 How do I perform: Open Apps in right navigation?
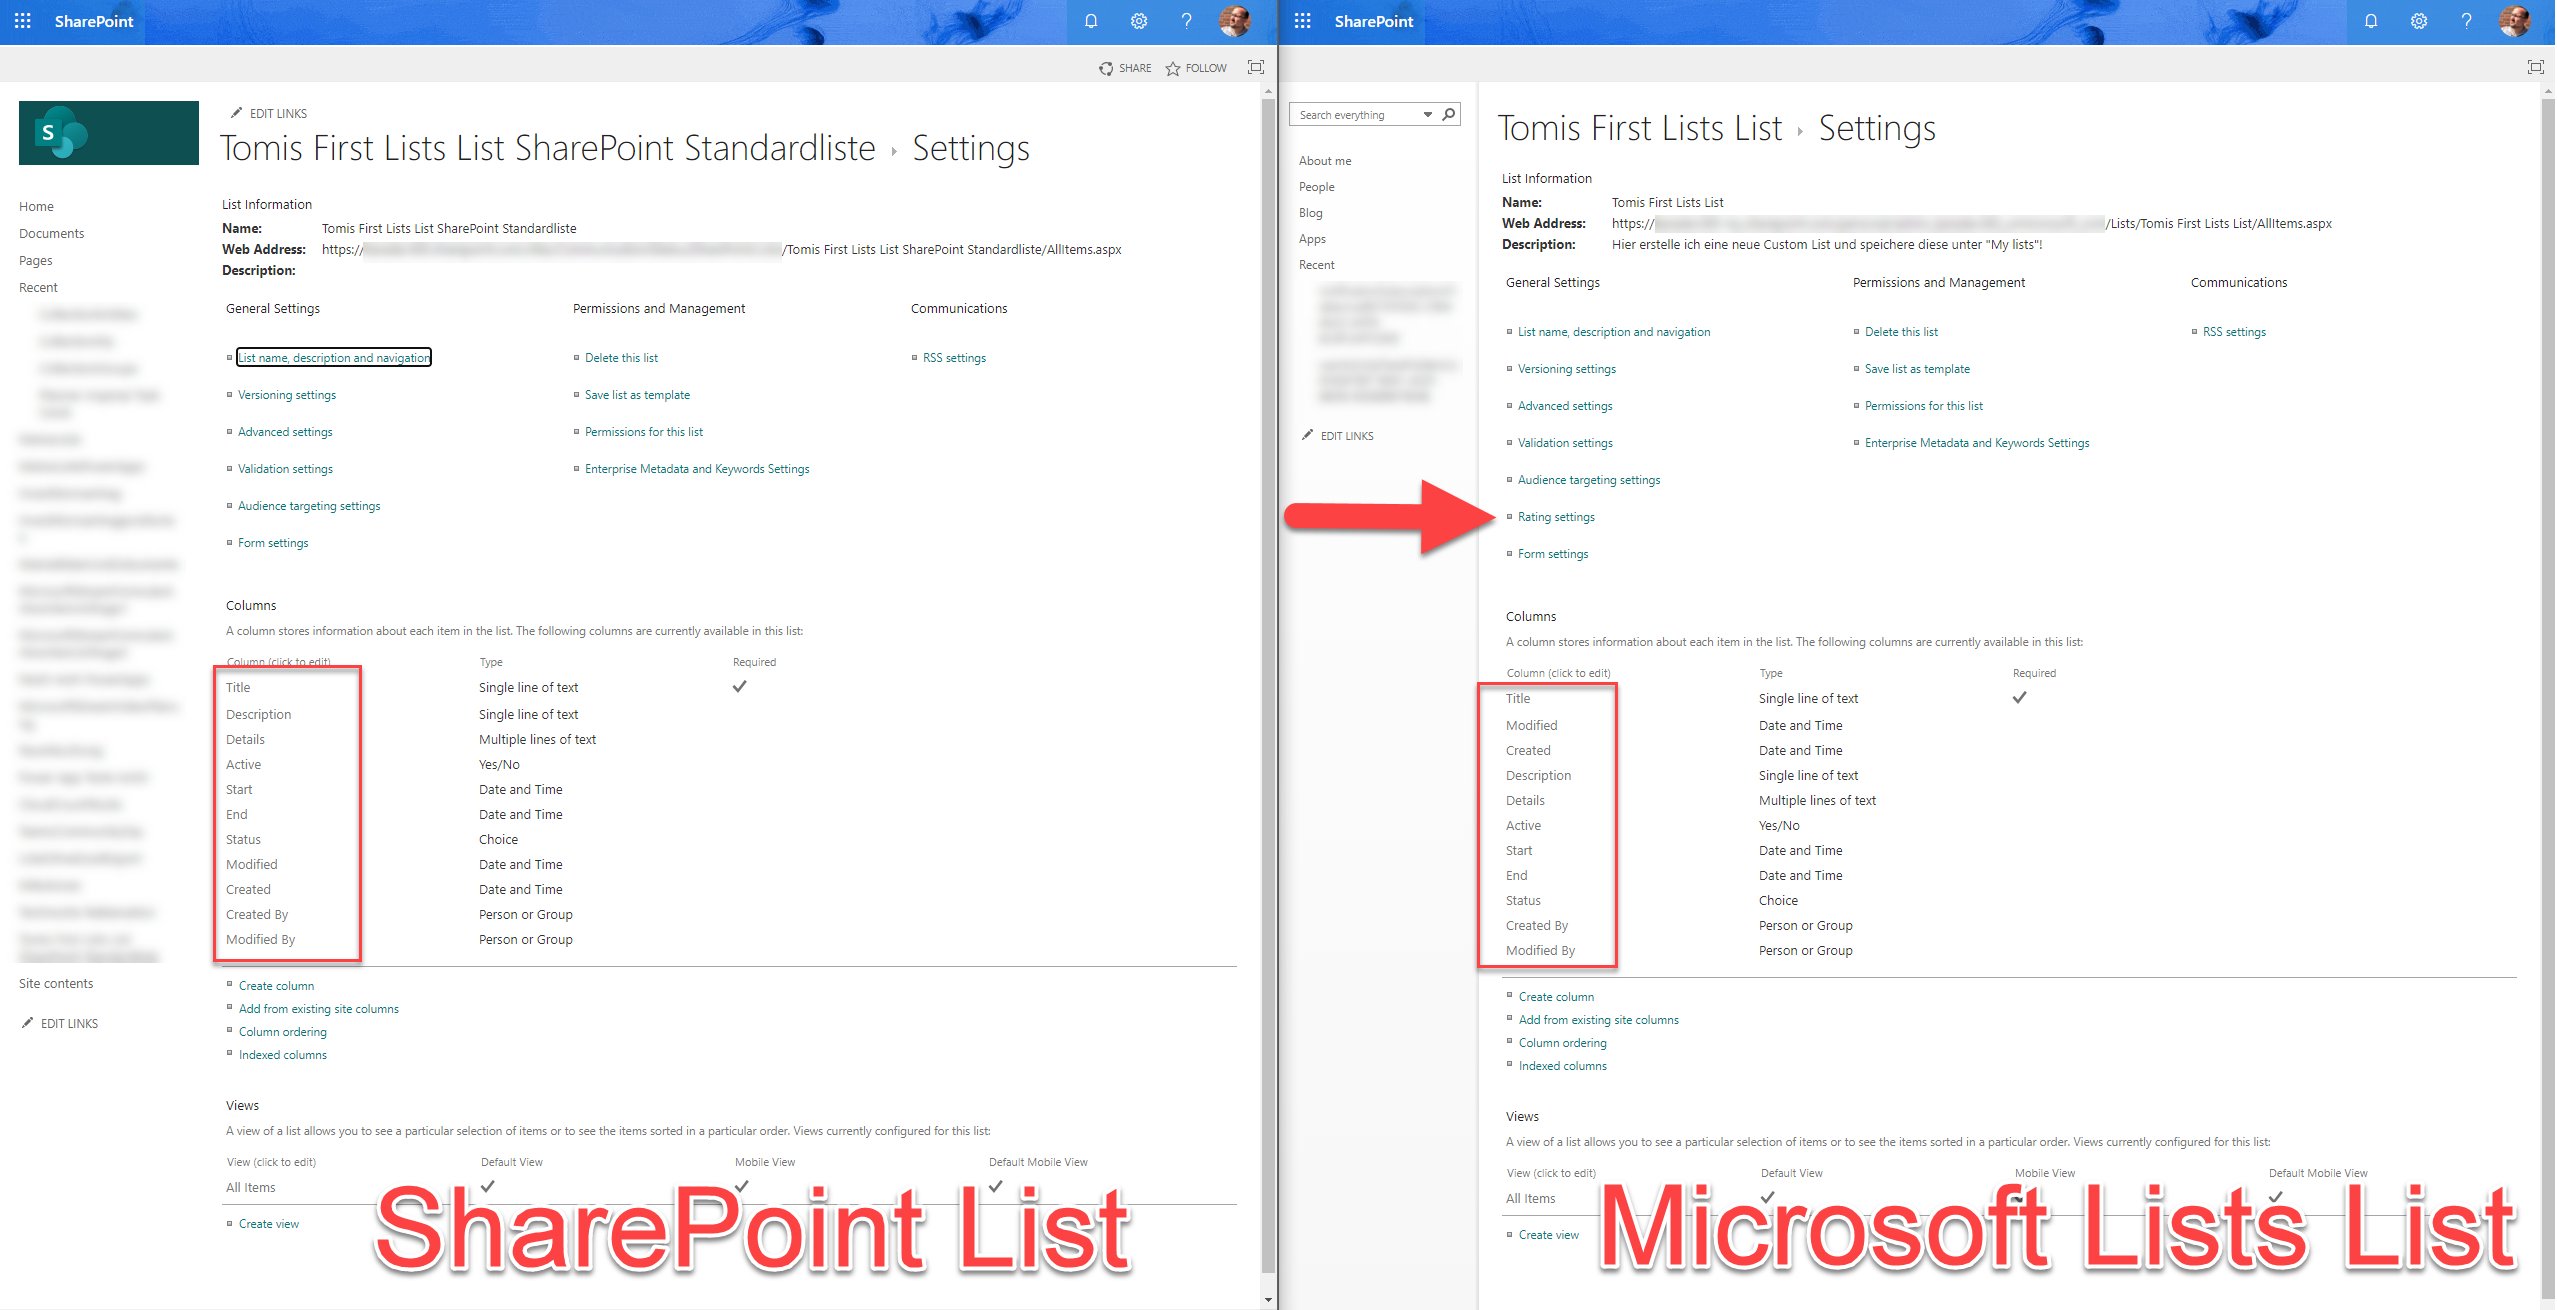coord(1312,238)
